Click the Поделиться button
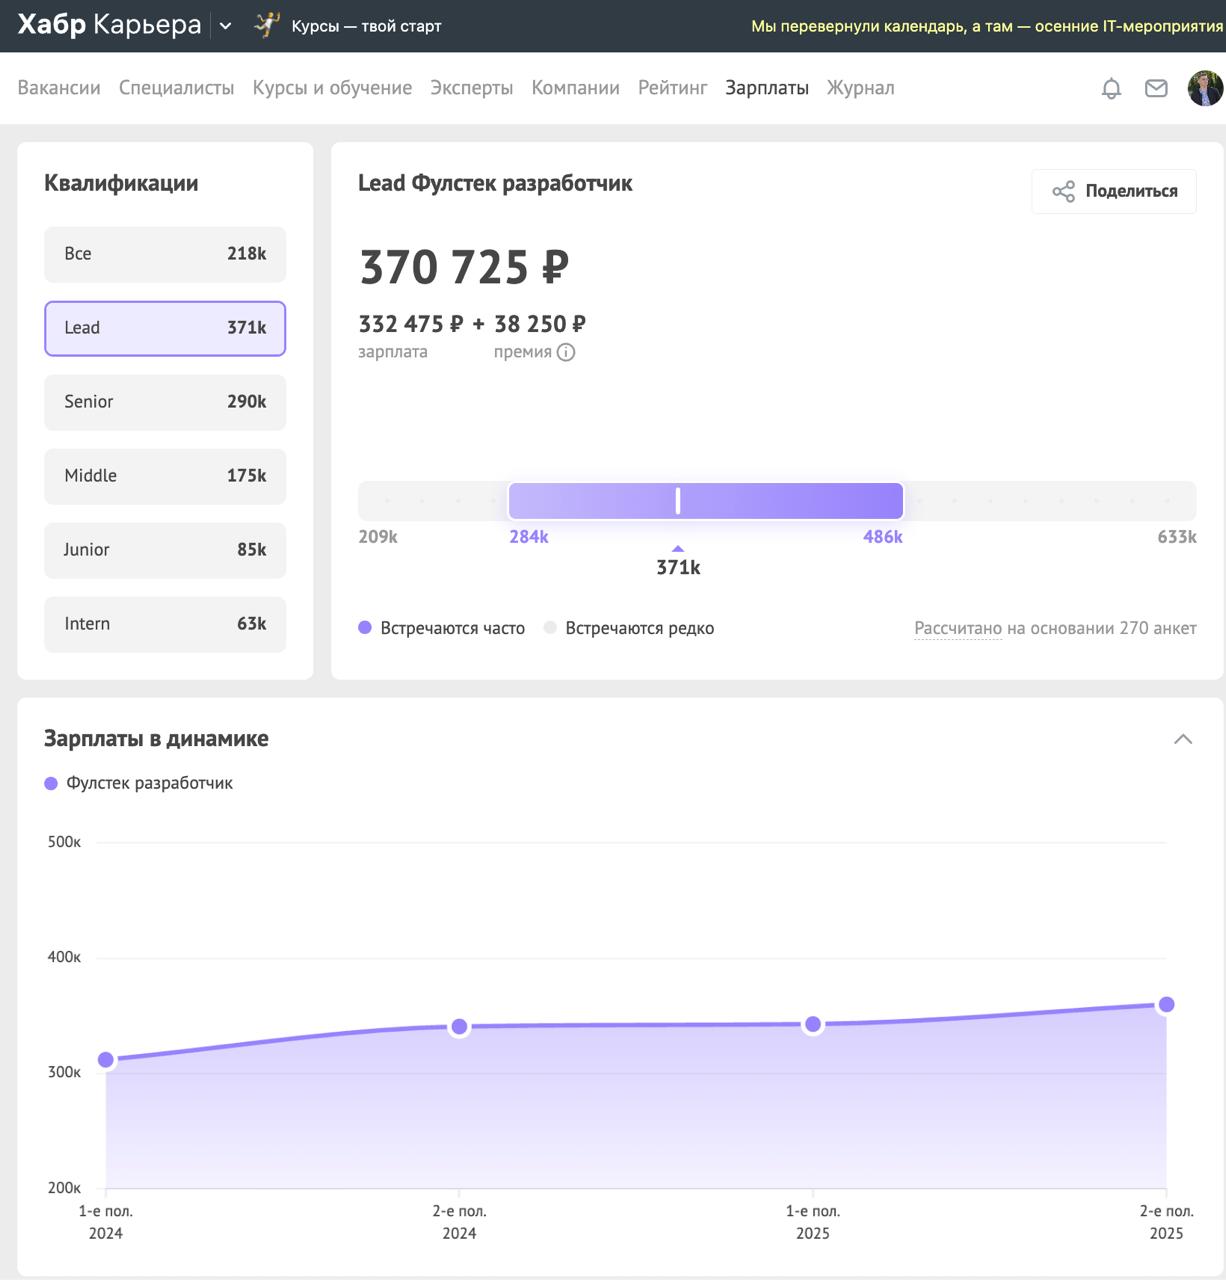Screen dimensions: 1226x1280 (x=1114, y=191)
